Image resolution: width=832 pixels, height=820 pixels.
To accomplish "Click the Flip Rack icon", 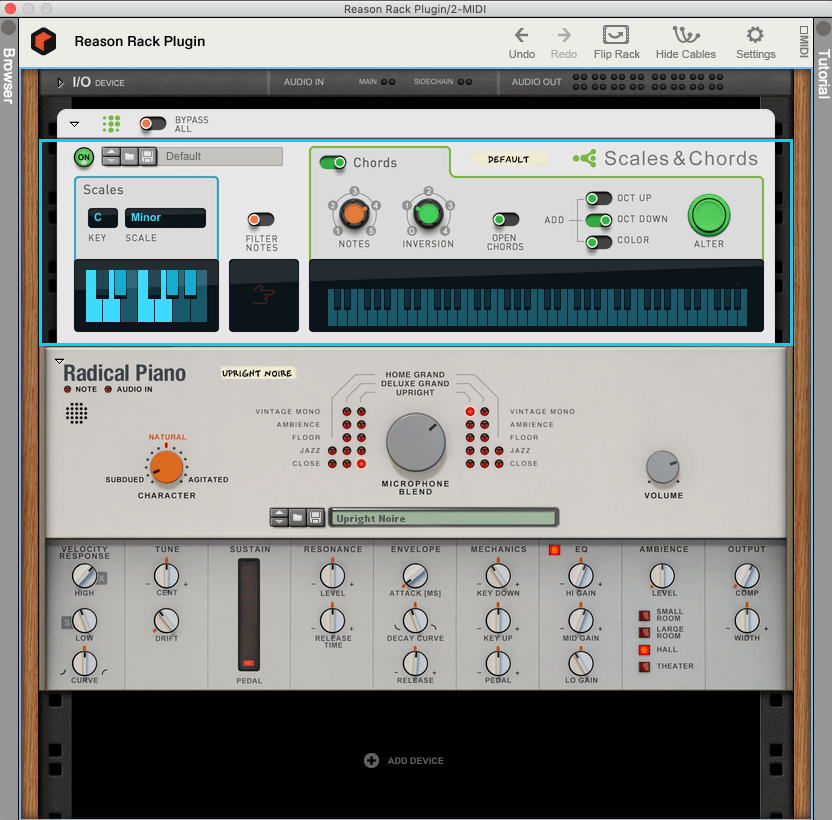I will pyautogui.click(x=616, y=35).
